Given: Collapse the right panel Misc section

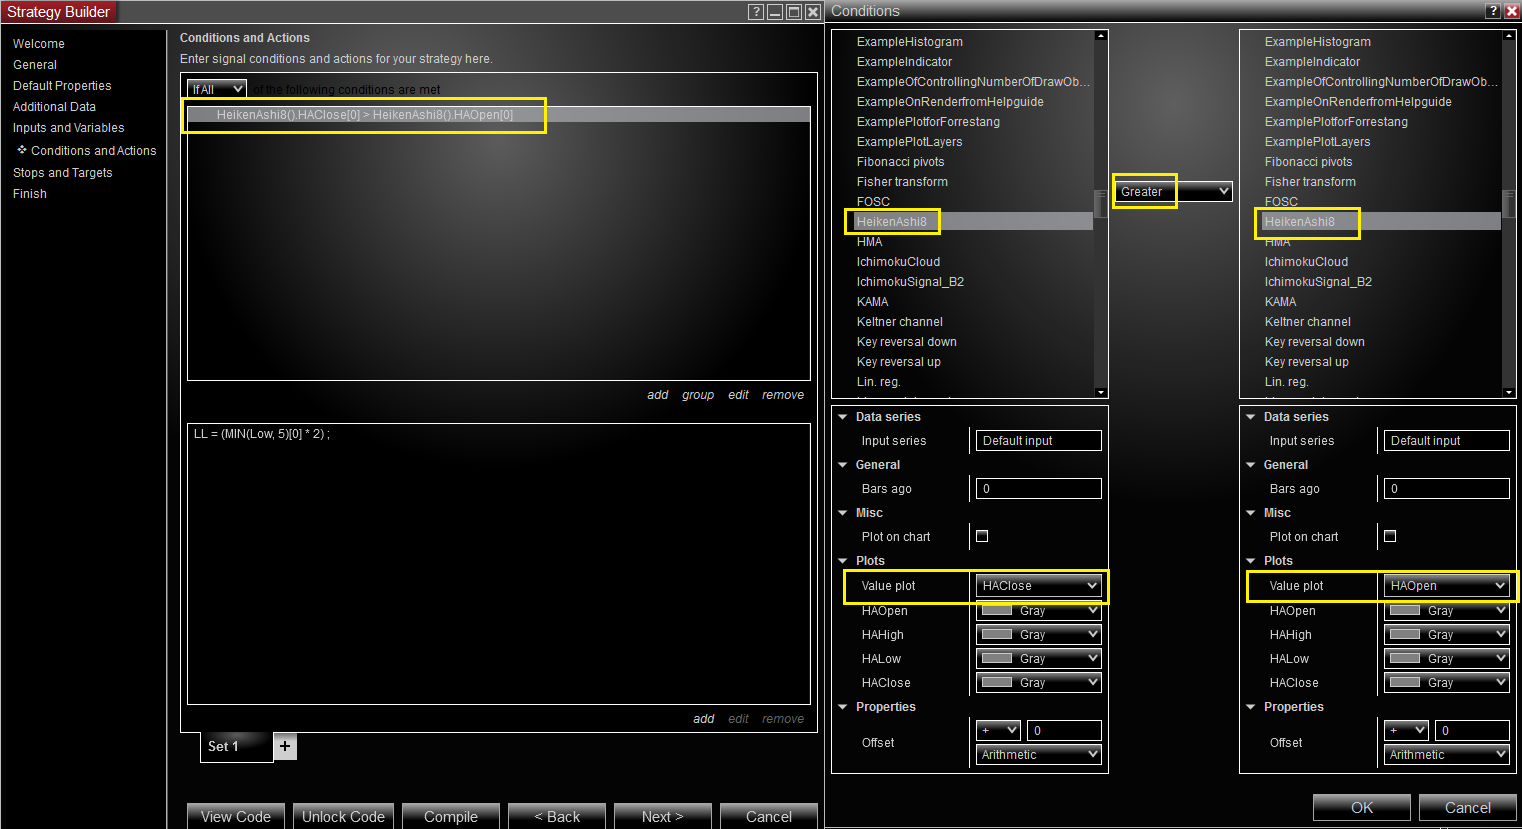Looking at the screenshot, I should (x=1251, y=513).
